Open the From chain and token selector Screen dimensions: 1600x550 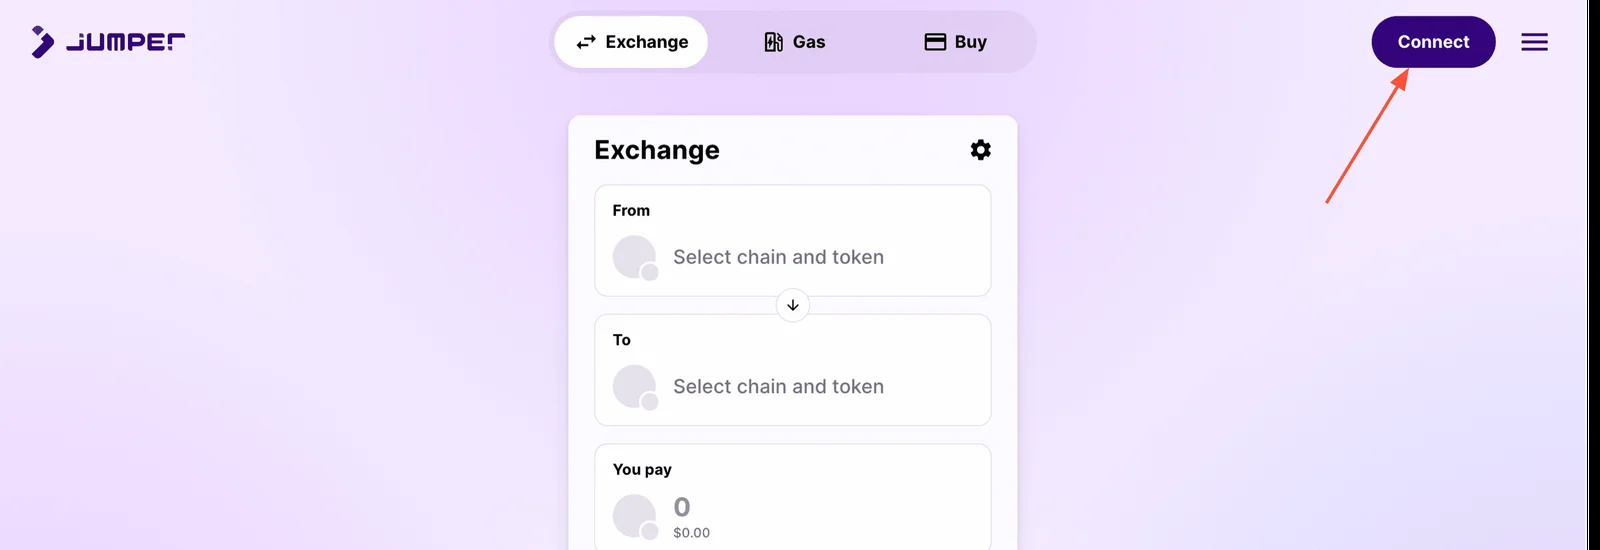coord(793,241)
